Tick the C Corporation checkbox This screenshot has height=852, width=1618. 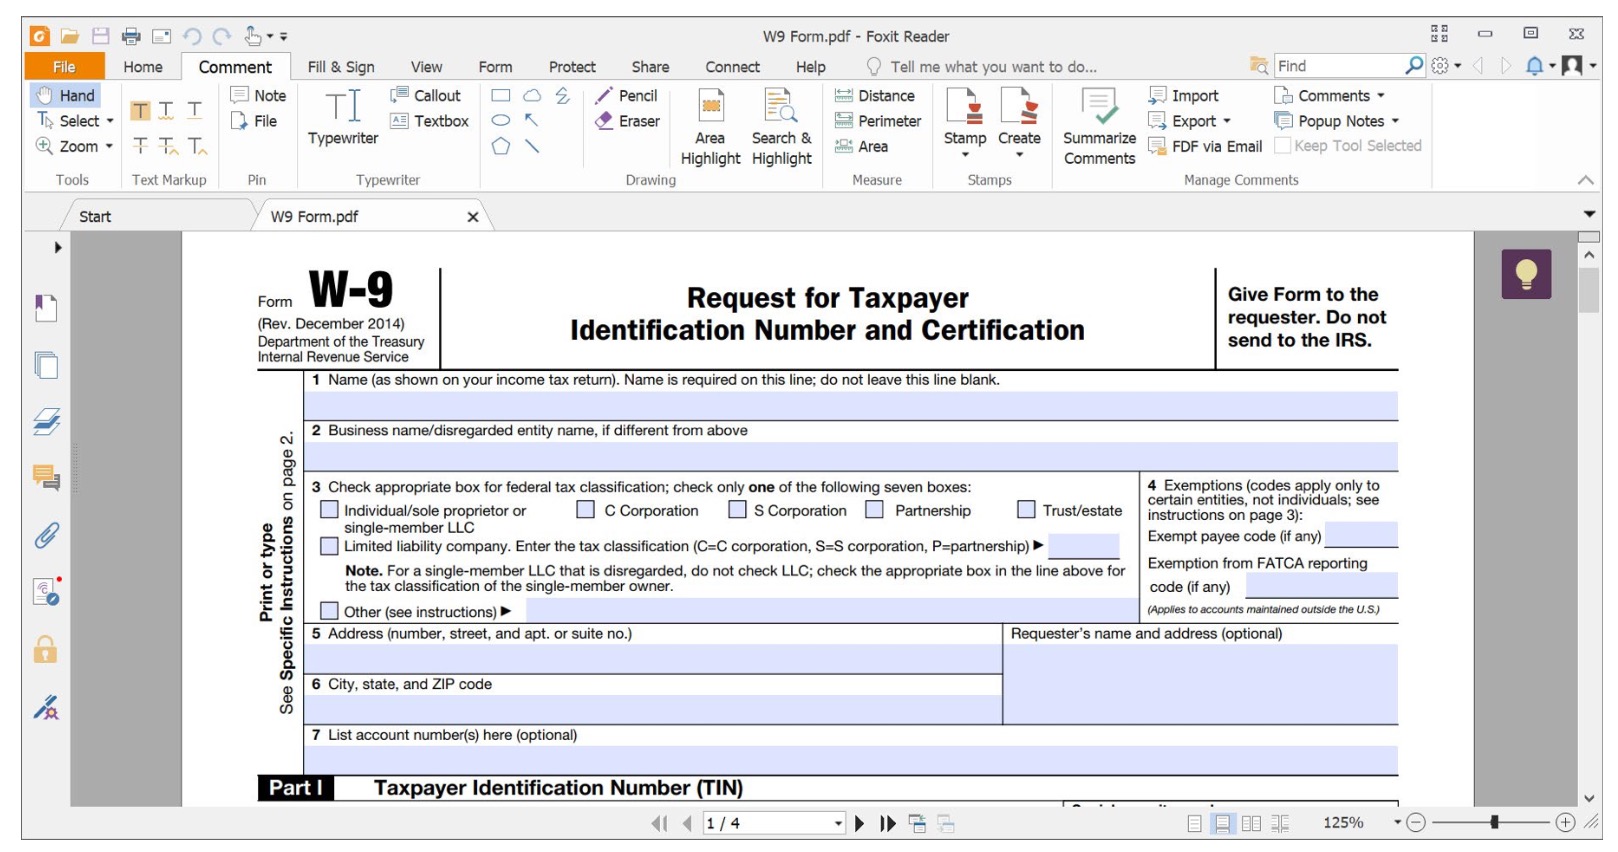tap(586, 510)
